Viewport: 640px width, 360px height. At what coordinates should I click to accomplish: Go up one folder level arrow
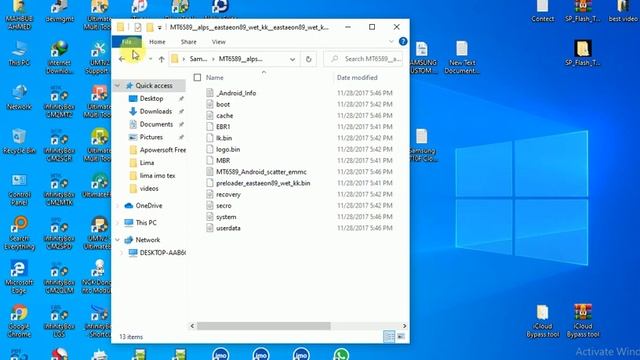pos(161,59)
